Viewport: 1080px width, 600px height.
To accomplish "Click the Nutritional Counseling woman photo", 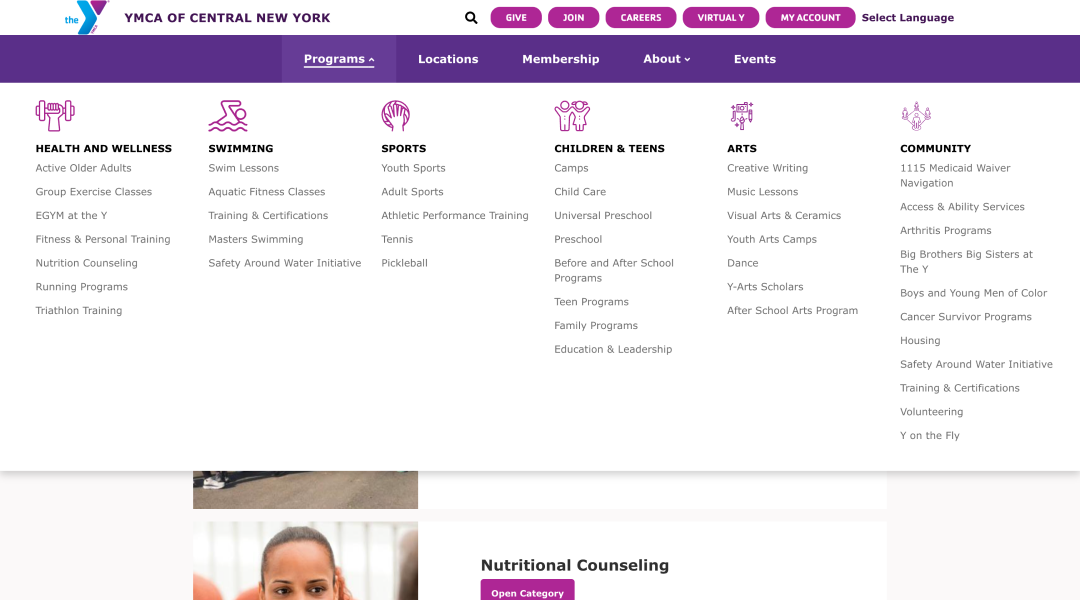I will (305, 561).
